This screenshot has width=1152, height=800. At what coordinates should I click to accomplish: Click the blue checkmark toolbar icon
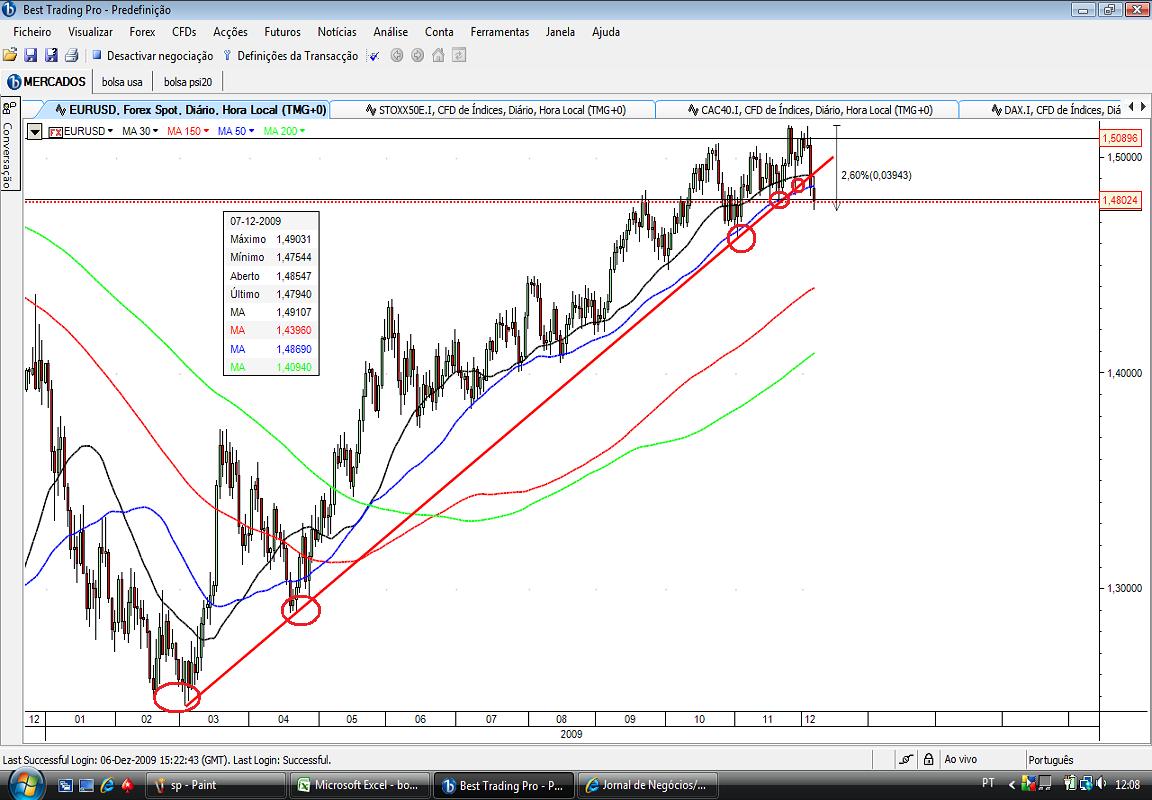point(374,56)
